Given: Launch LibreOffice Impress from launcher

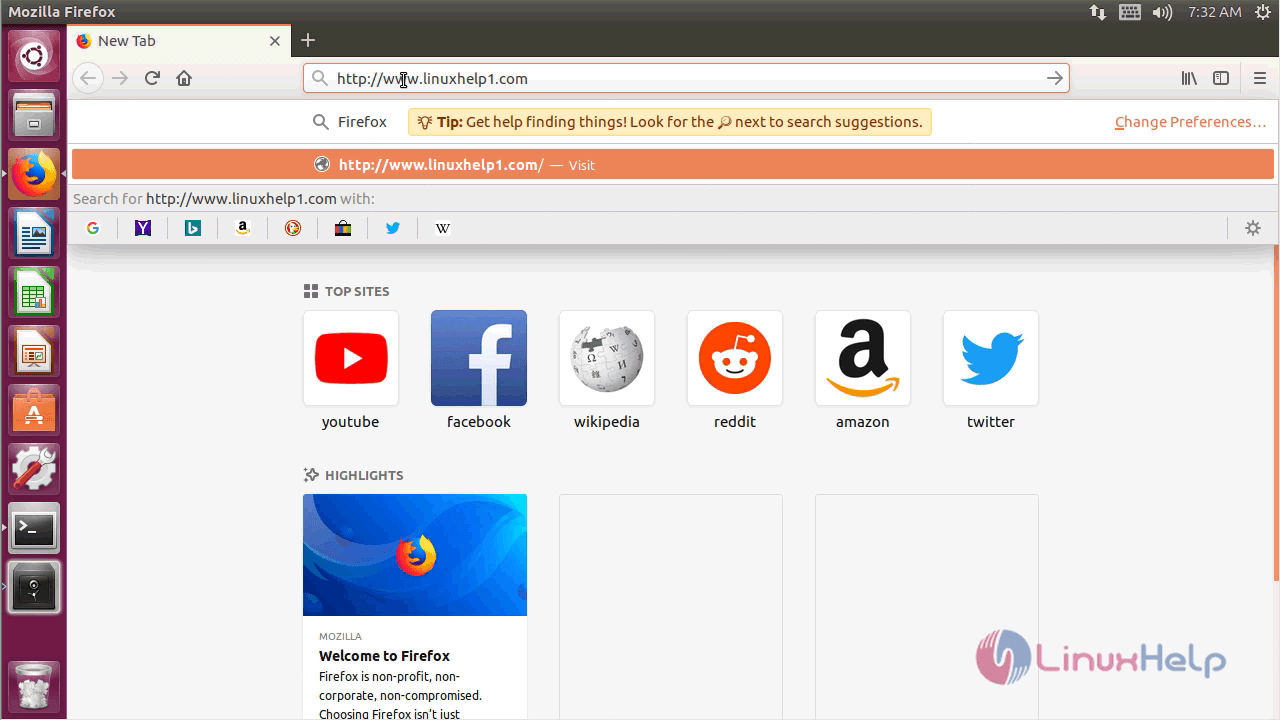Looking at the screenshot, I should tap(34, 351).
